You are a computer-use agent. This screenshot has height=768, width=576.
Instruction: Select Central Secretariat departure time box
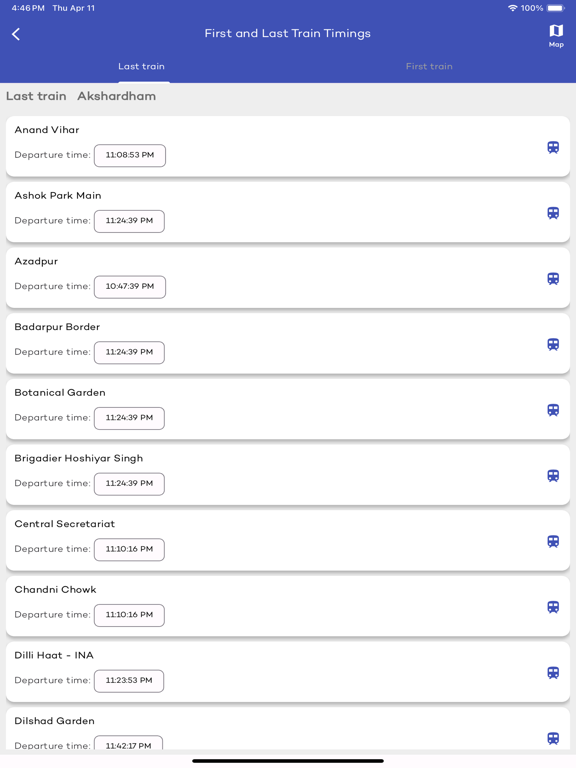(129, 549)
